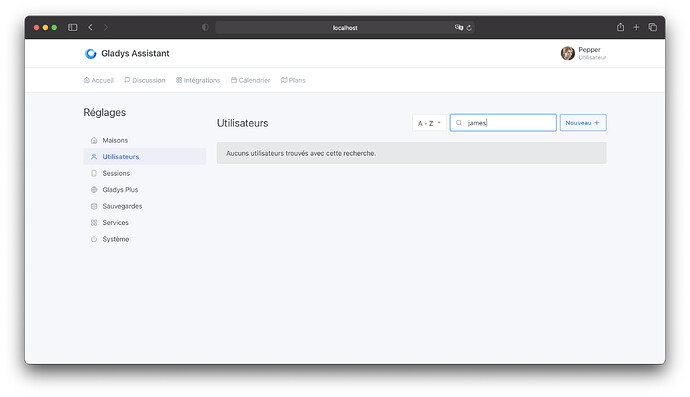The height and width of the screenshot is (397, 690).
Task: Click the Utilisateurs page heading
Action: (242, 123)
